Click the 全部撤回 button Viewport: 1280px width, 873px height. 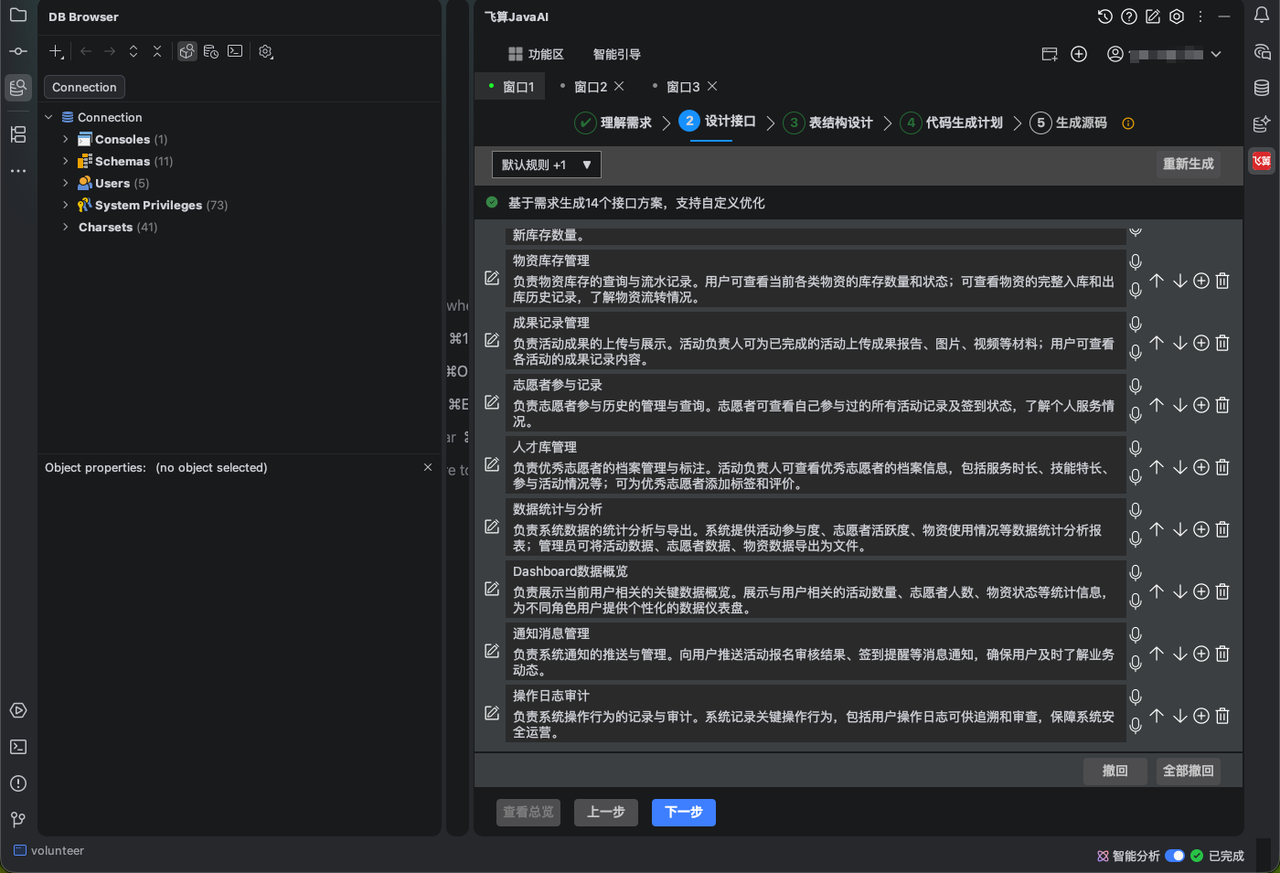(1188, 771)
